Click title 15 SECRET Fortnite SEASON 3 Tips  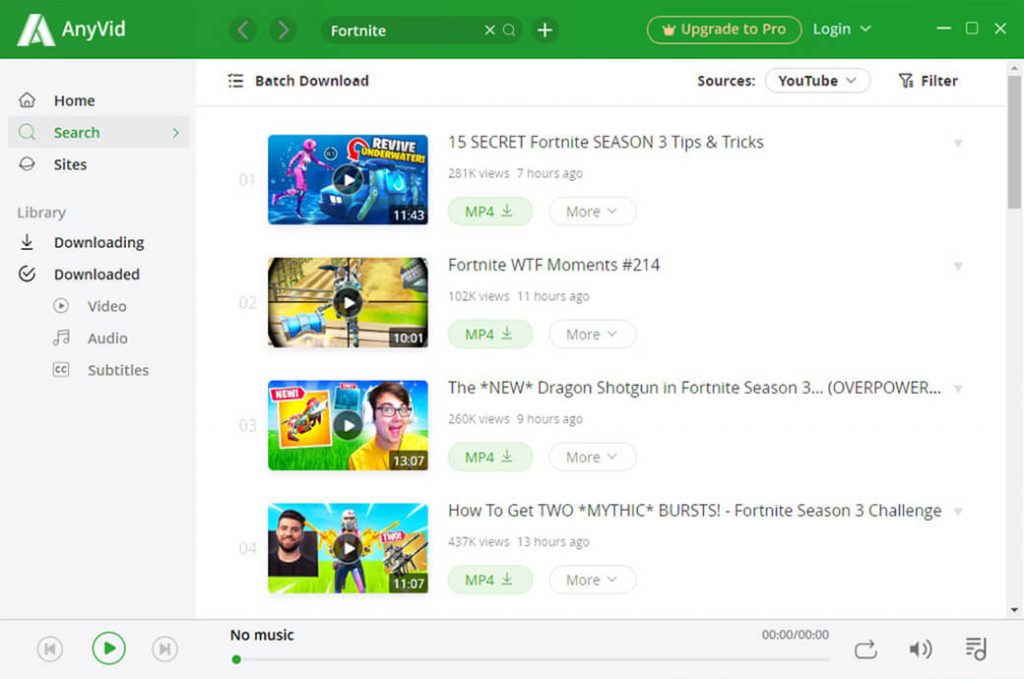pos(605,142)
